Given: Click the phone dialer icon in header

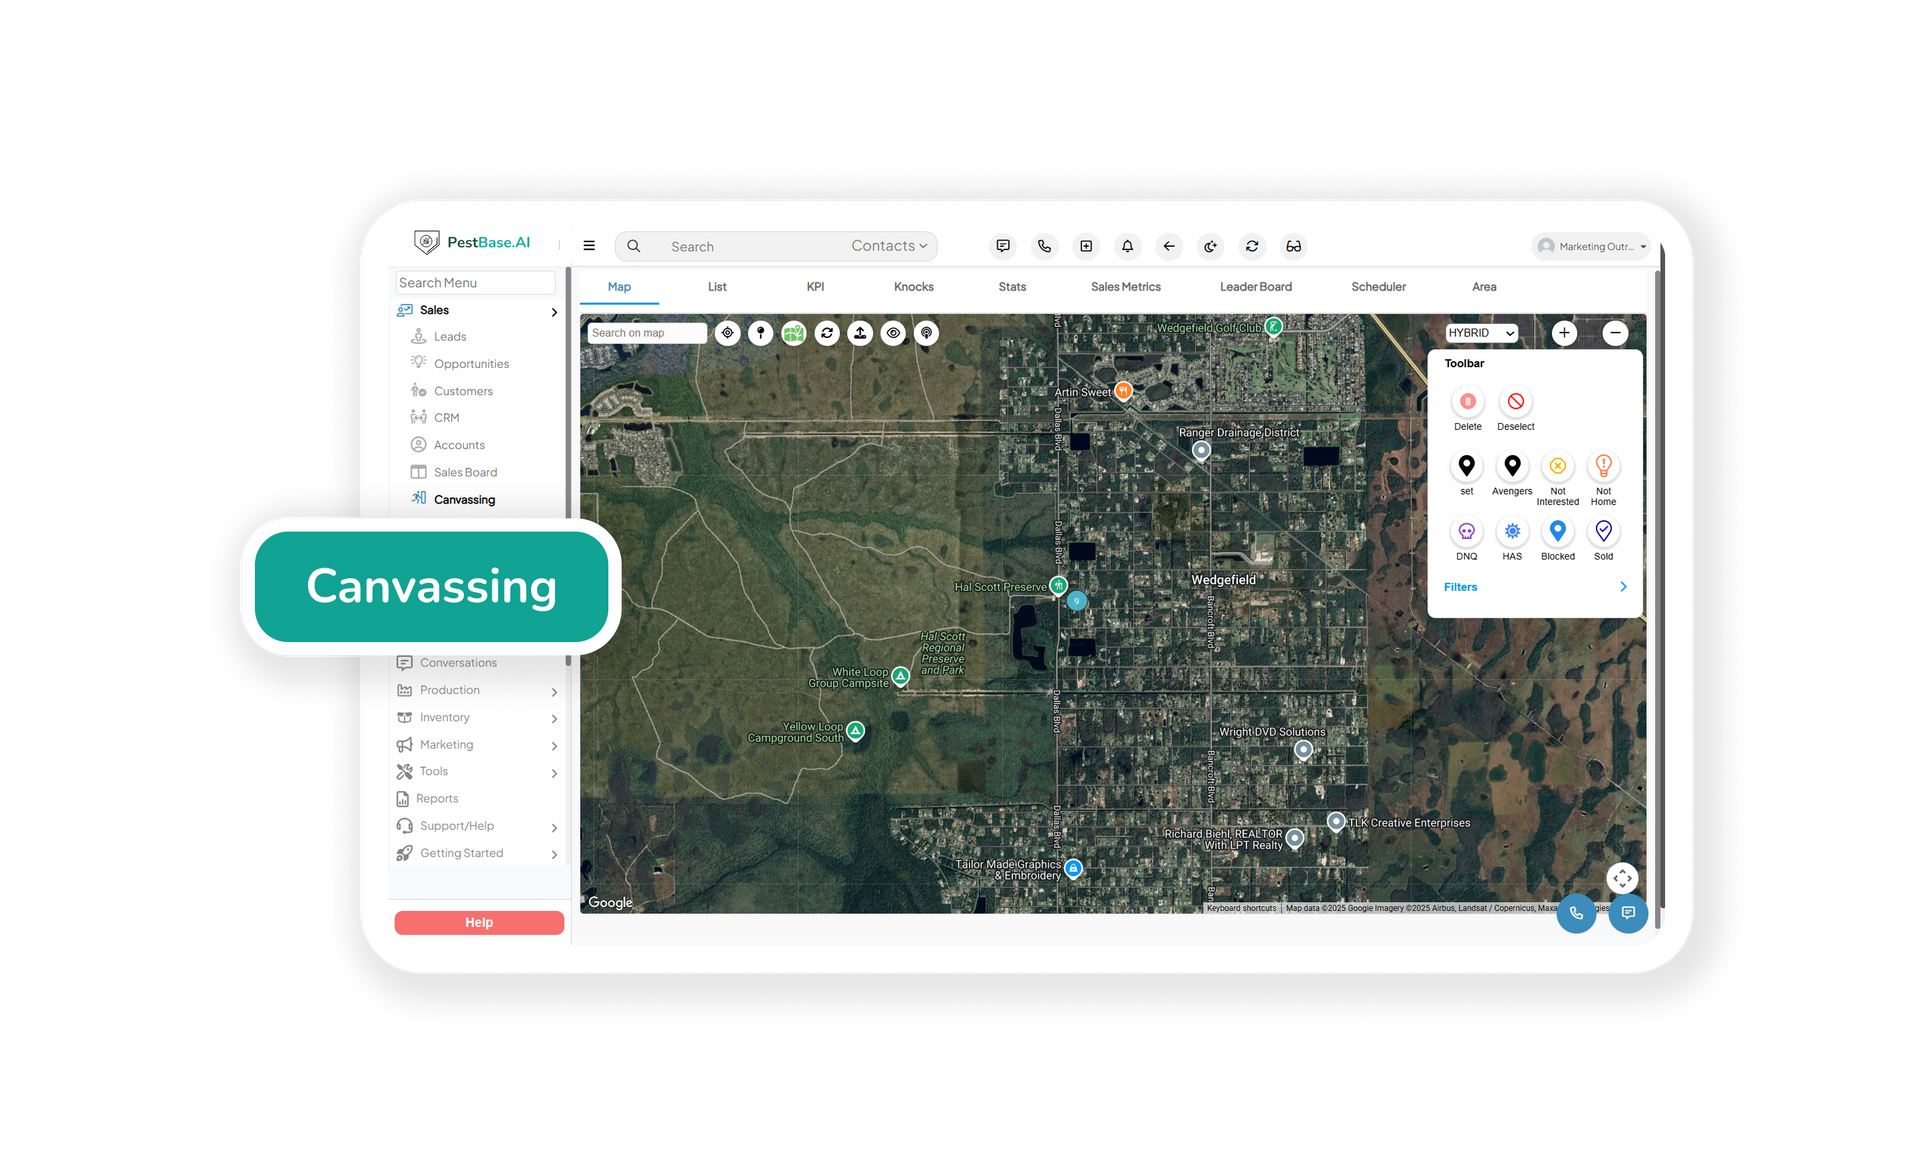Looking at the screenshot, I should [1044, 246].
